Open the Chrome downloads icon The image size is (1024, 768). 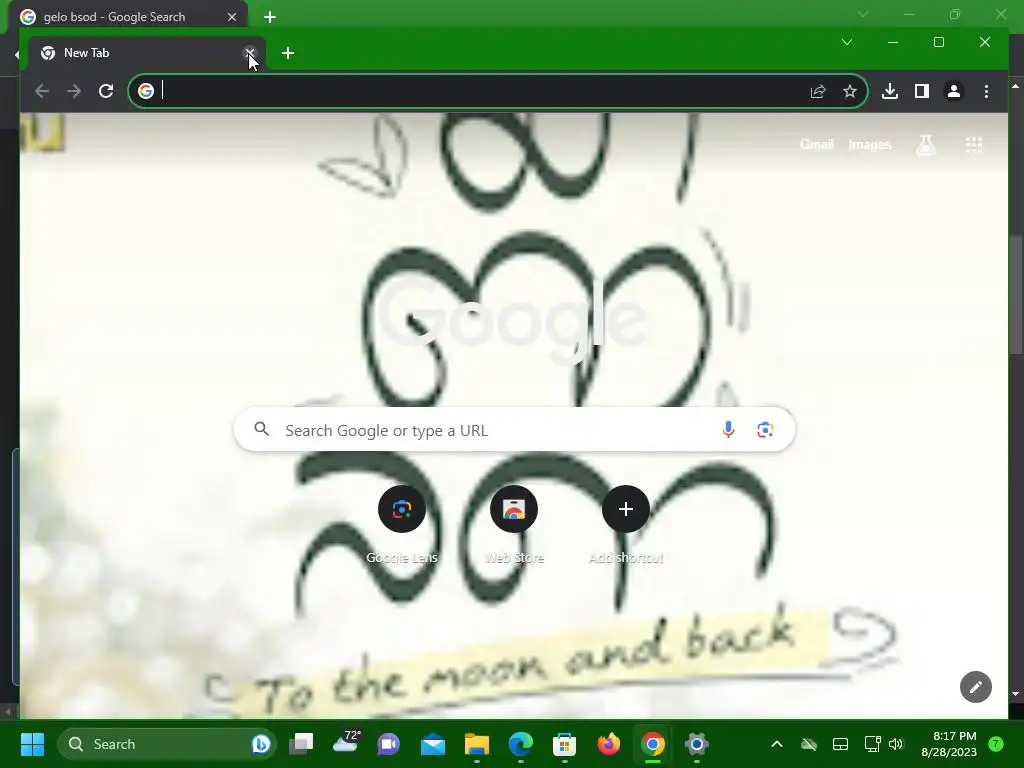click(x=889, y=91)
